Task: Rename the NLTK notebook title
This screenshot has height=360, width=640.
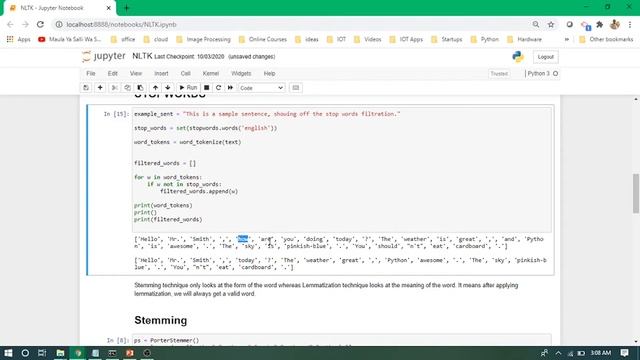Action: coord(142,56)
